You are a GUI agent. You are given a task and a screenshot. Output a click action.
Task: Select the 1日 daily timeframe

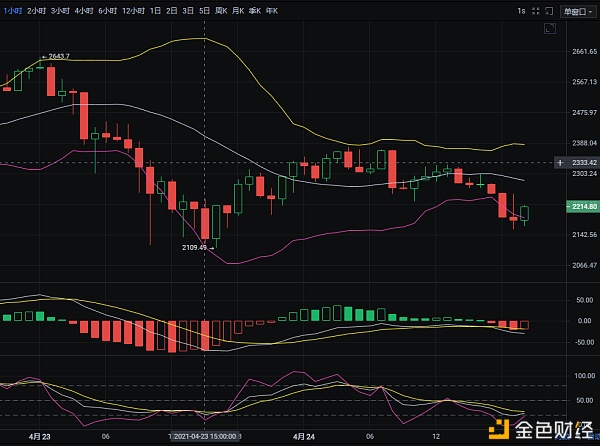pos(155,10)
